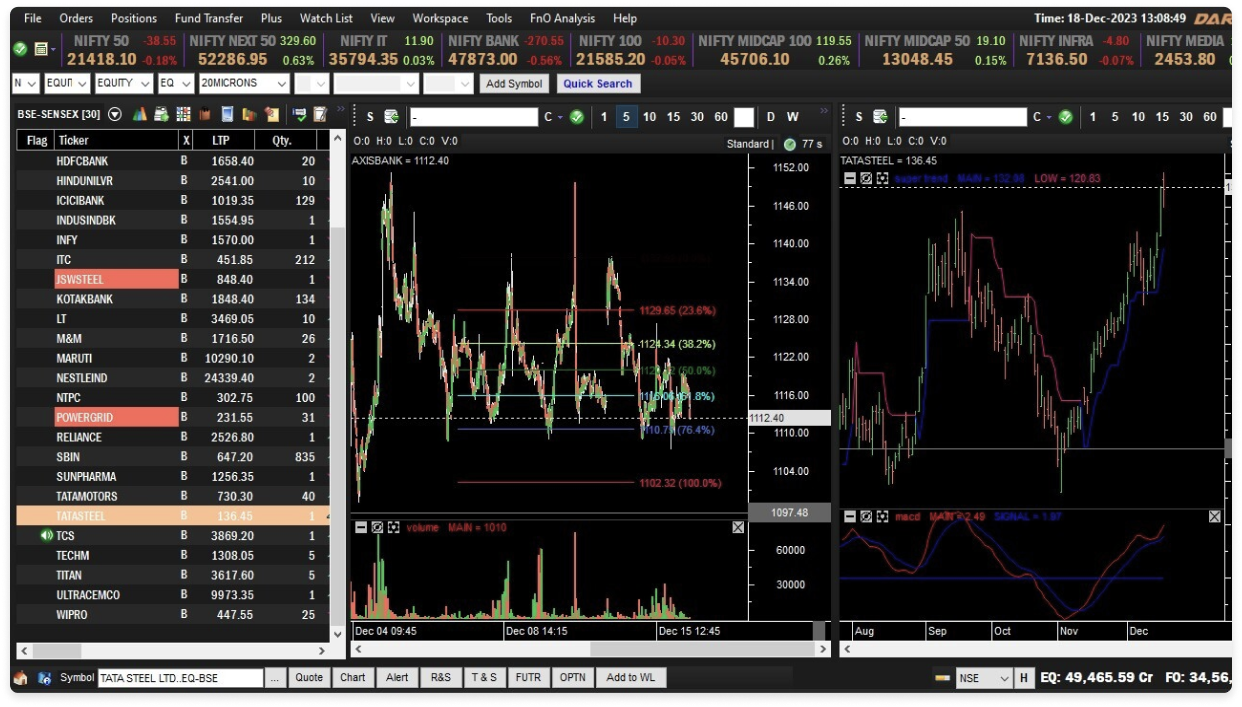The image size is (1242, 707).
Task: Close the MACD indicator panel
Action: (x=1214, y=517)
